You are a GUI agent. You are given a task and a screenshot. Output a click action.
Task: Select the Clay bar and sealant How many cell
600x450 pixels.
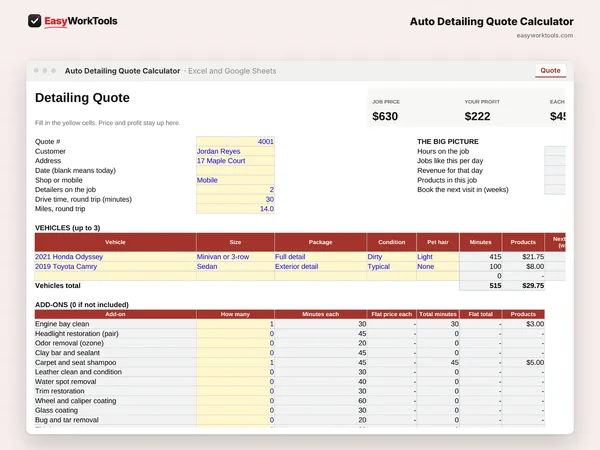tap(235, 352)
